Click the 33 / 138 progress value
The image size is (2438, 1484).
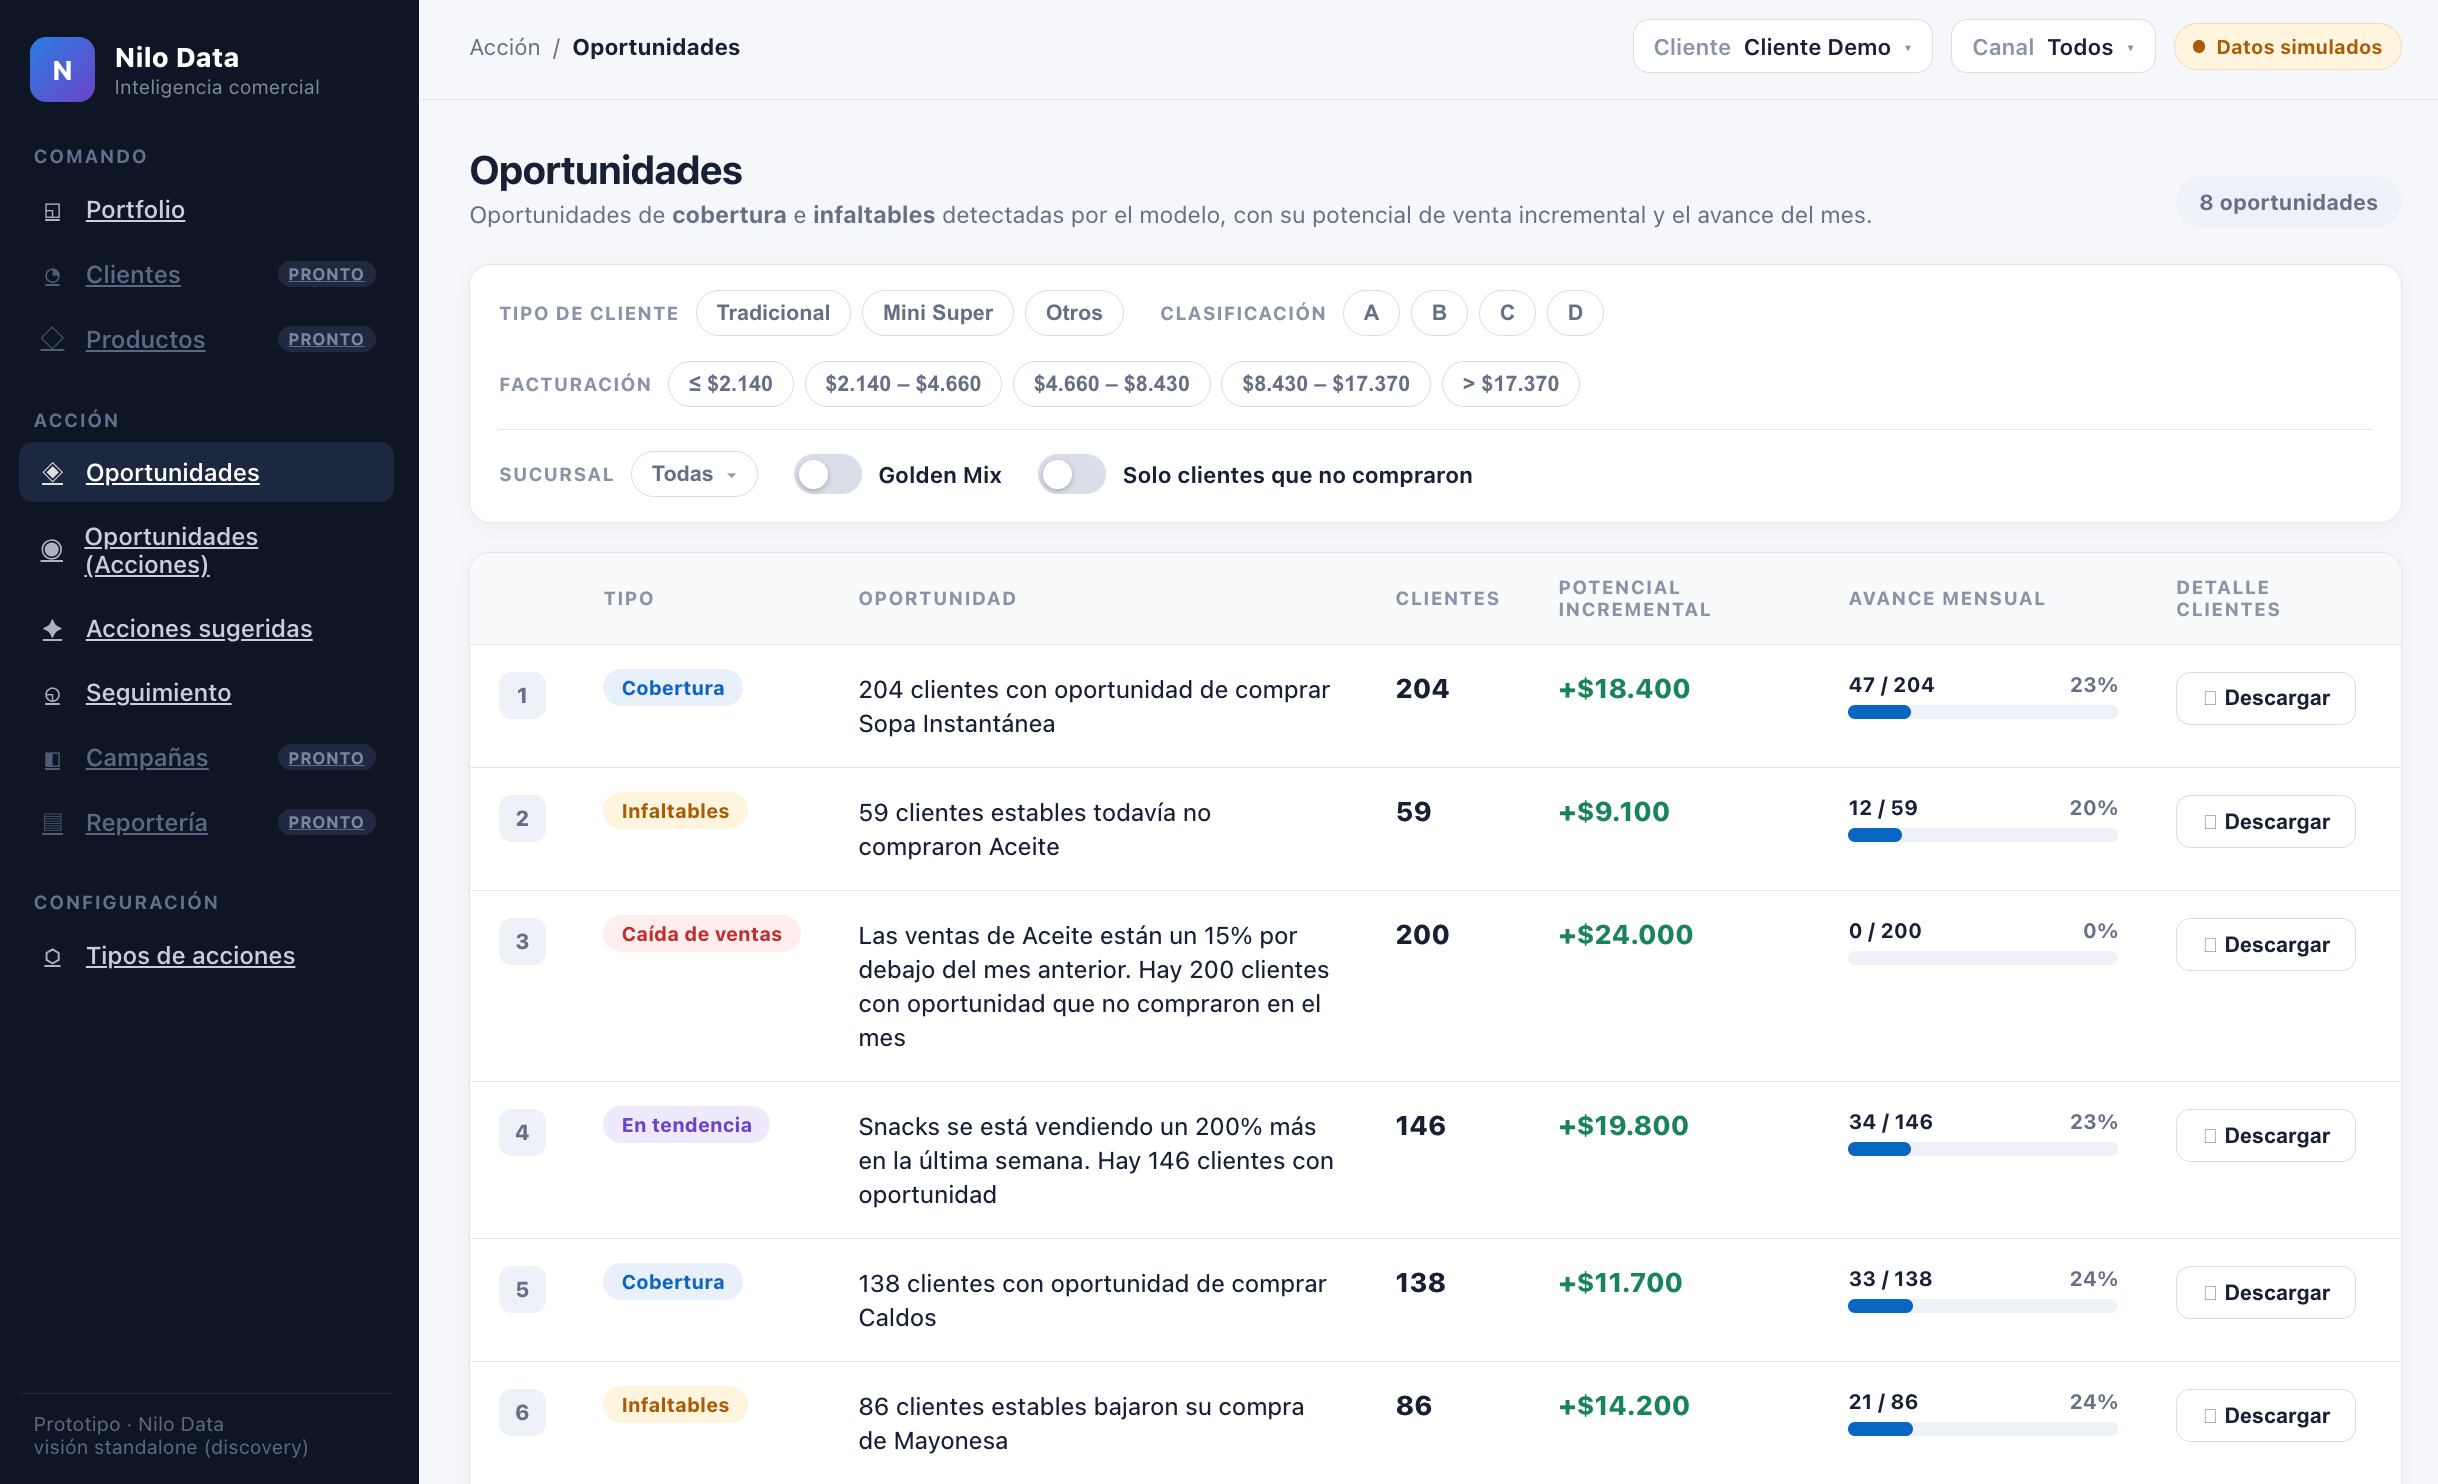pos(1890,1279)
